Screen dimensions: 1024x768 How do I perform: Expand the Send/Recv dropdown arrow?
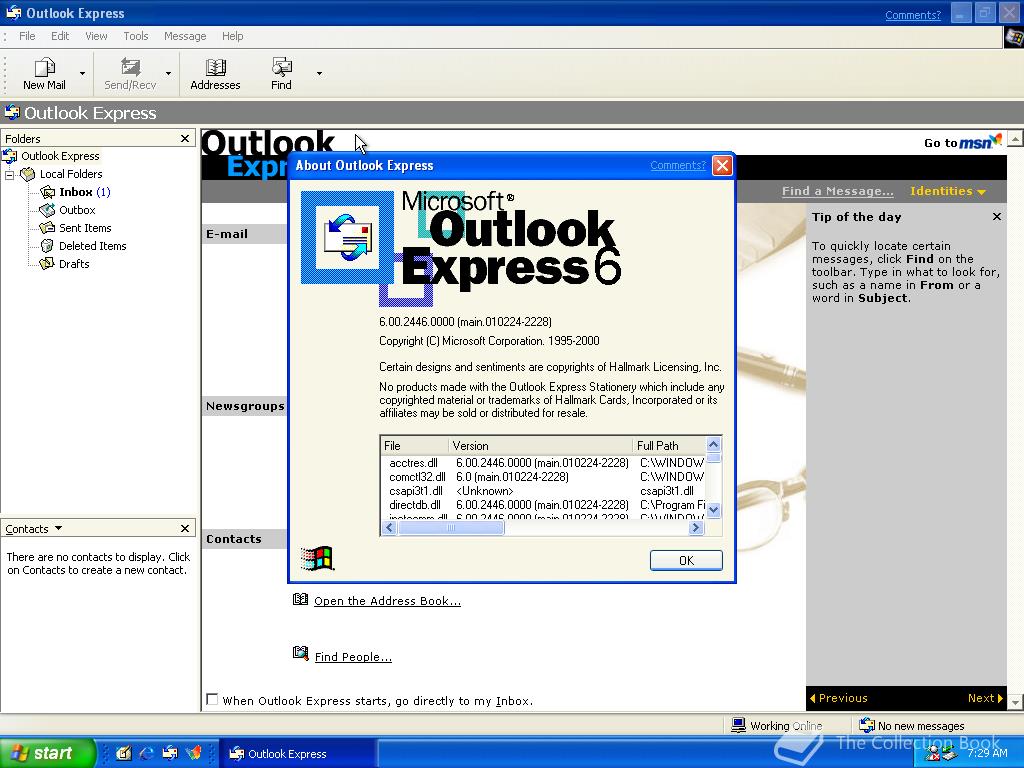tap(168, 74)
